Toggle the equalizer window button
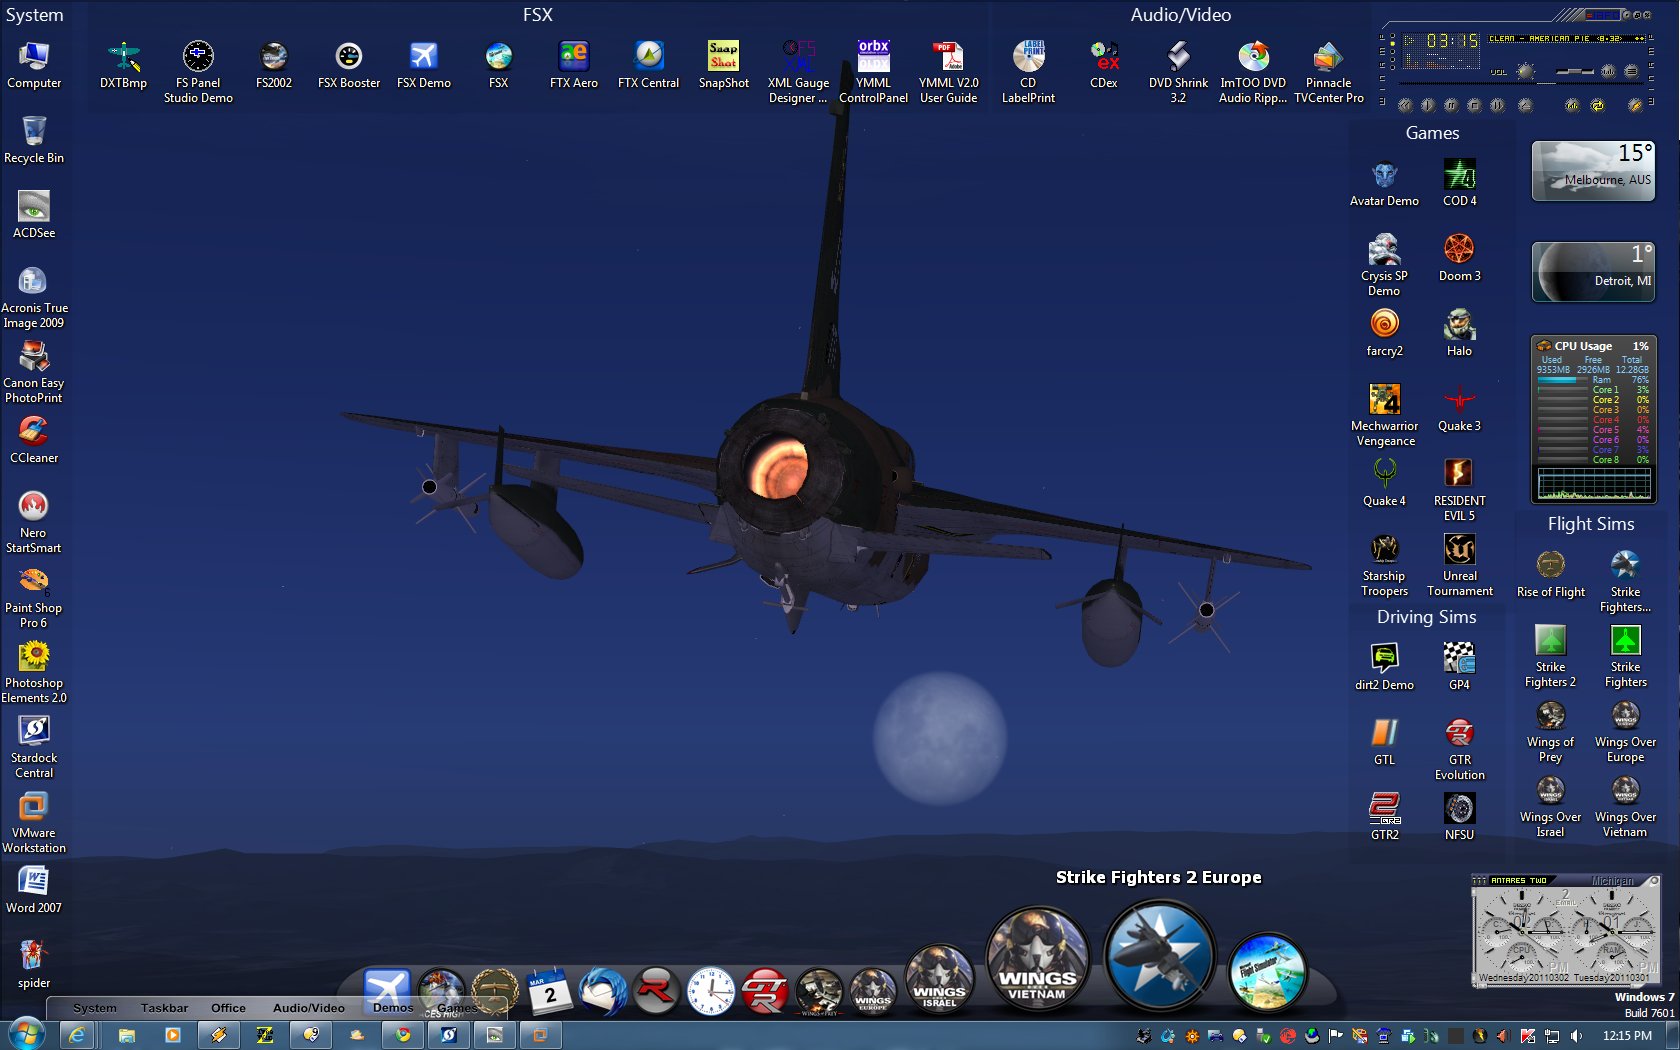This screenshot has height=1050, width=1680. click(x=1609, y=72)
